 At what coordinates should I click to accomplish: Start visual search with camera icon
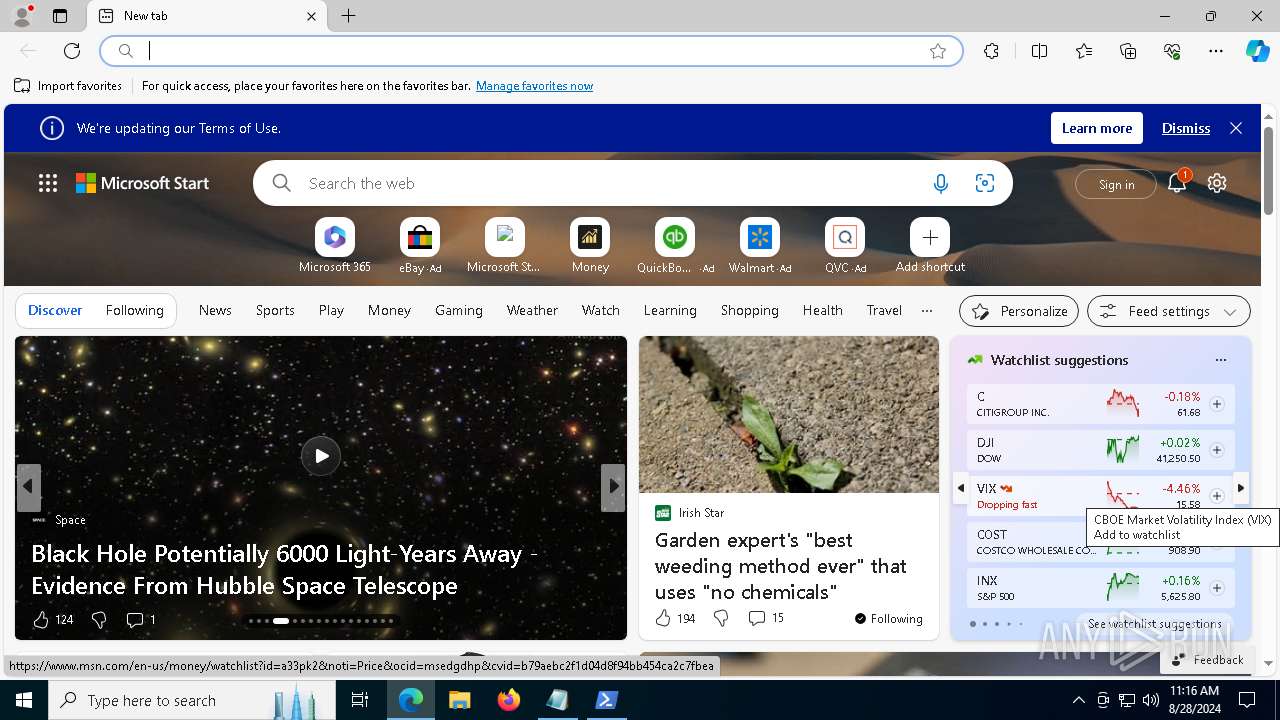click(985, 183)
